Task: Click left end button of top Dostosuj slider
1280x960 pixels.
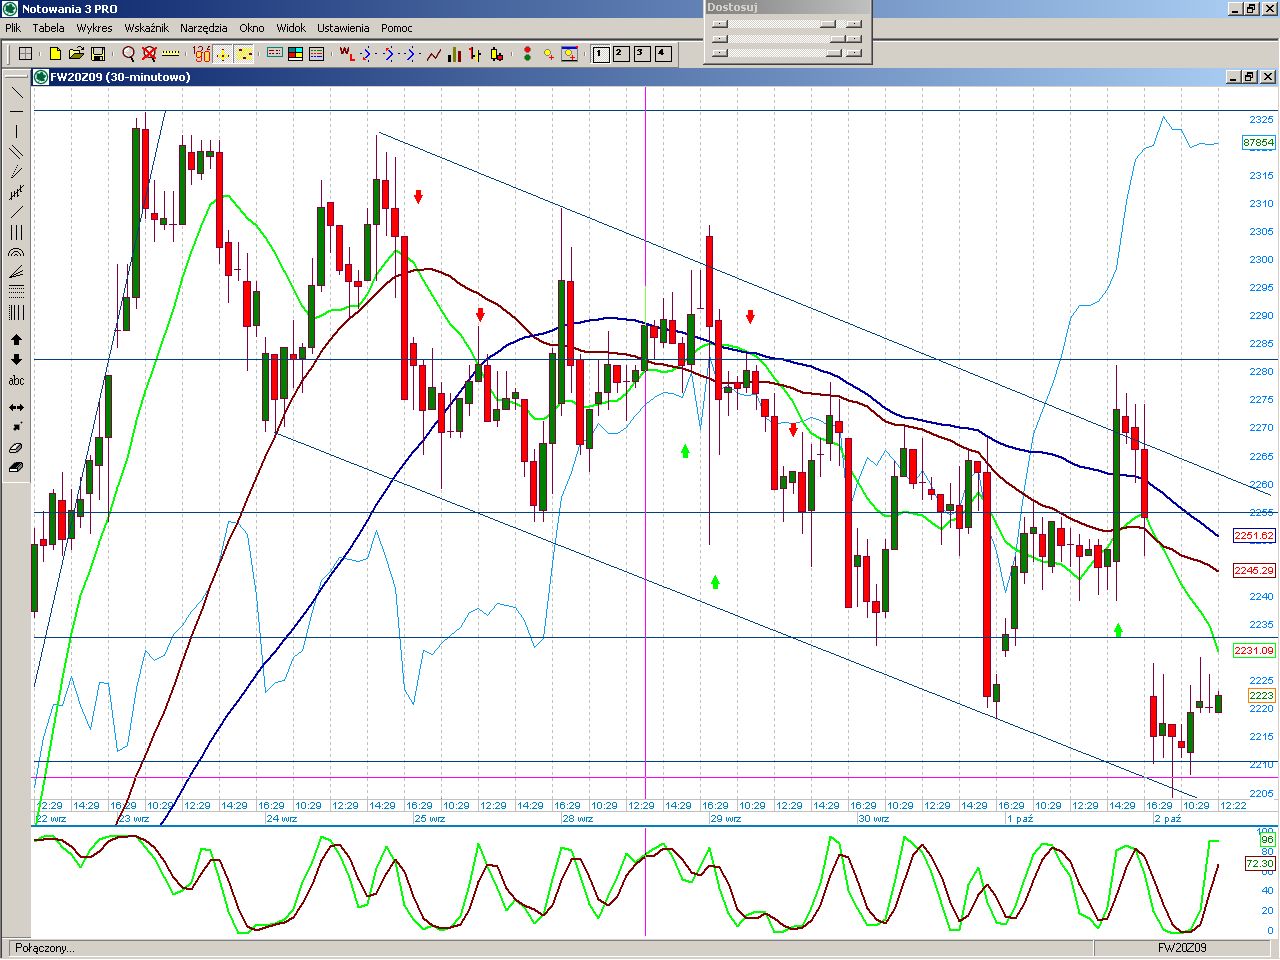Action: (719, 24)
